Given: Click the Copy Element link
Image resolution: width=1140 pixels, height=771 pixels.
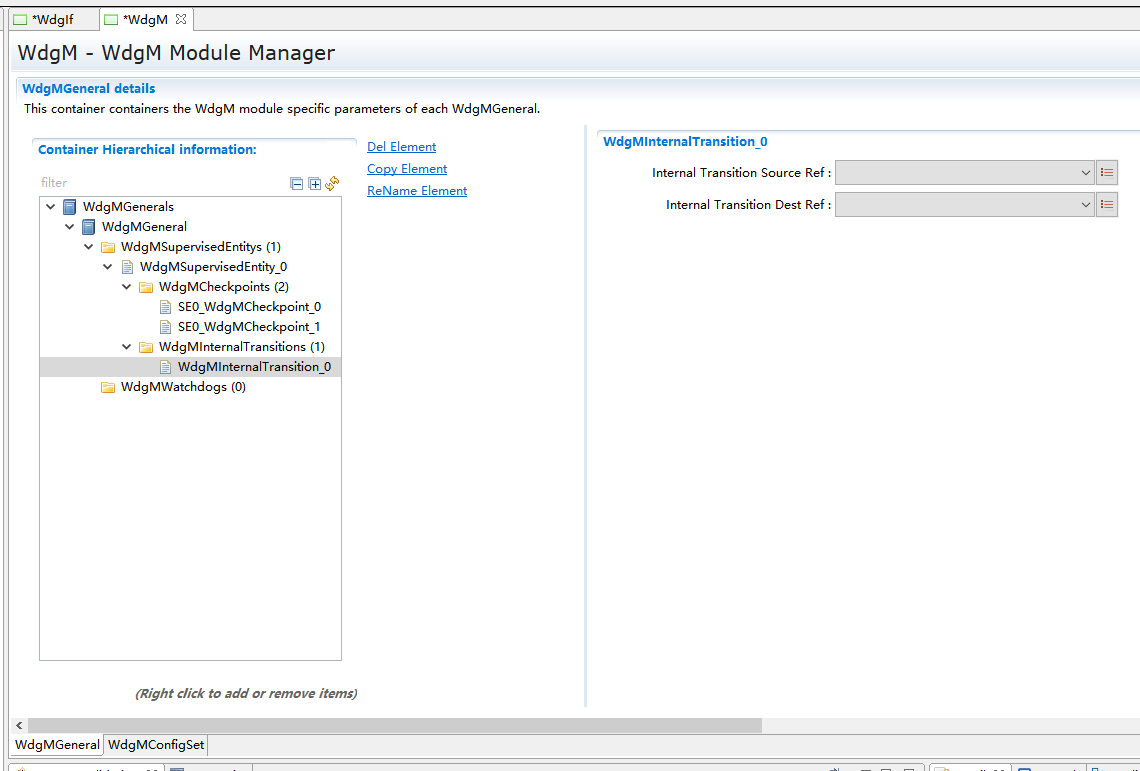Looking at the screenshot, I should pos(407,168).
